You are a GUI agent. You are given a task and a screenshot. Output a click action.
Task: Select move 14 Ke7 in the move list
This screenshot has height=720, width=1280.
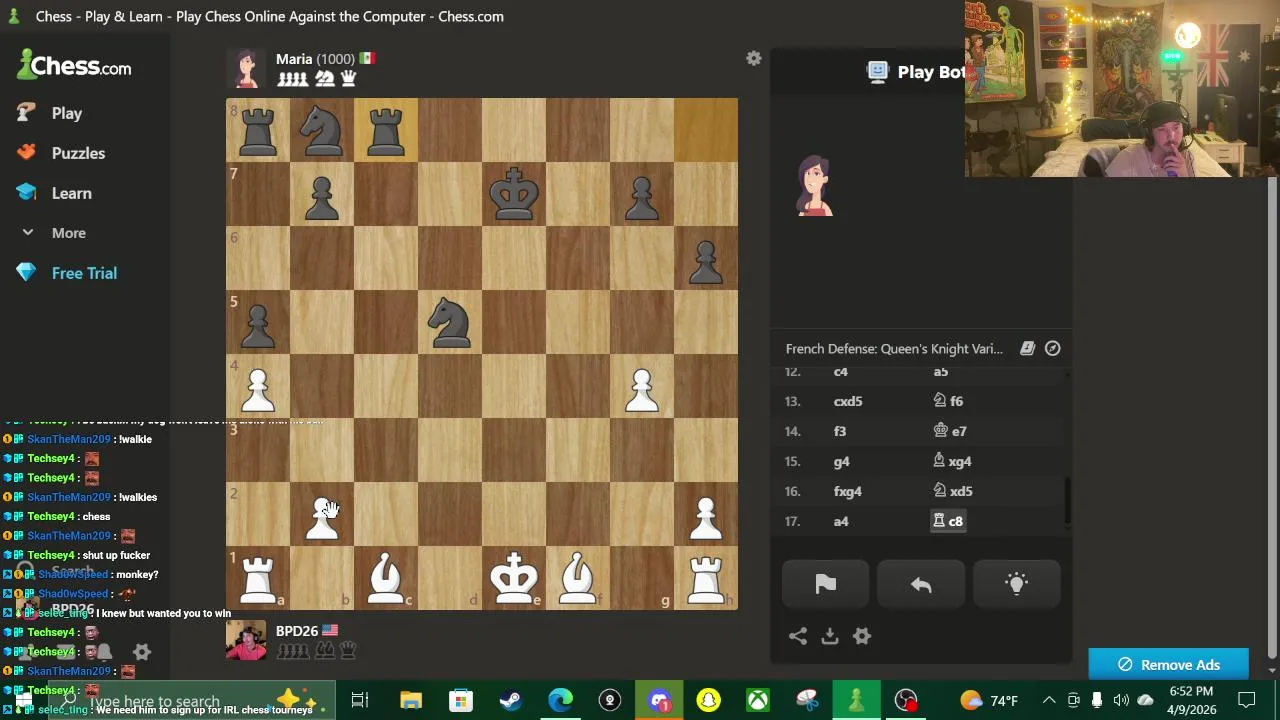pyautogui.click(x=949, y=431)
